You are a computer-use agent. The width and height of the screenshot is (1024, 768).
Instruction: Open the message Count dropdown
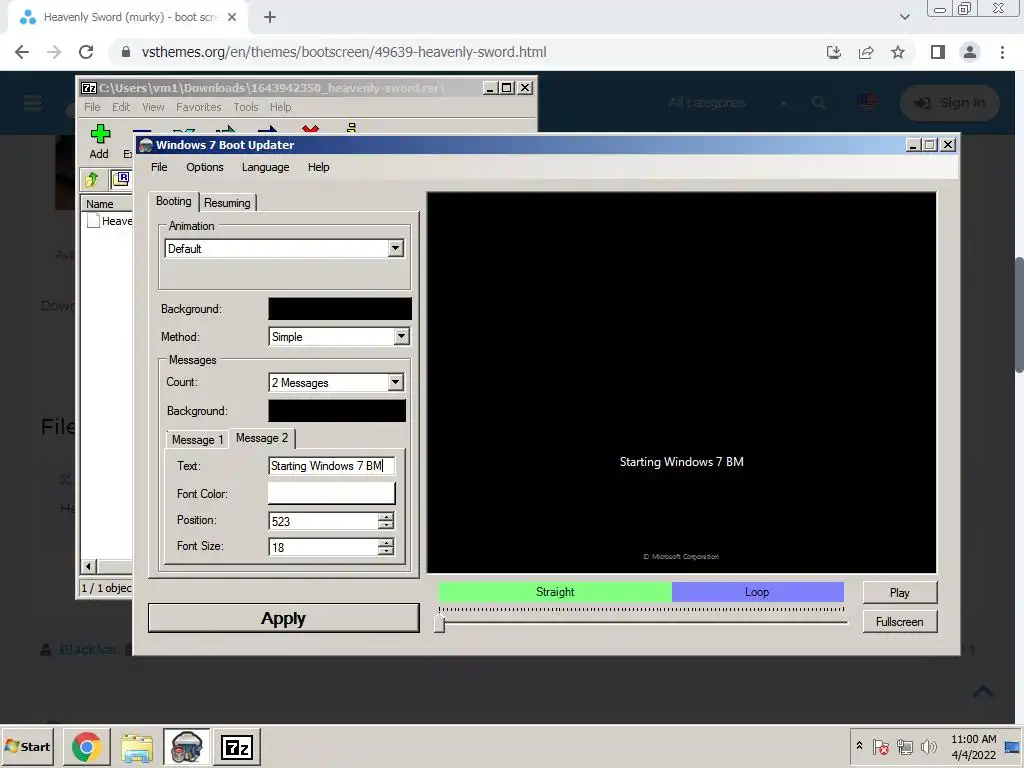[x=395, y=382]
